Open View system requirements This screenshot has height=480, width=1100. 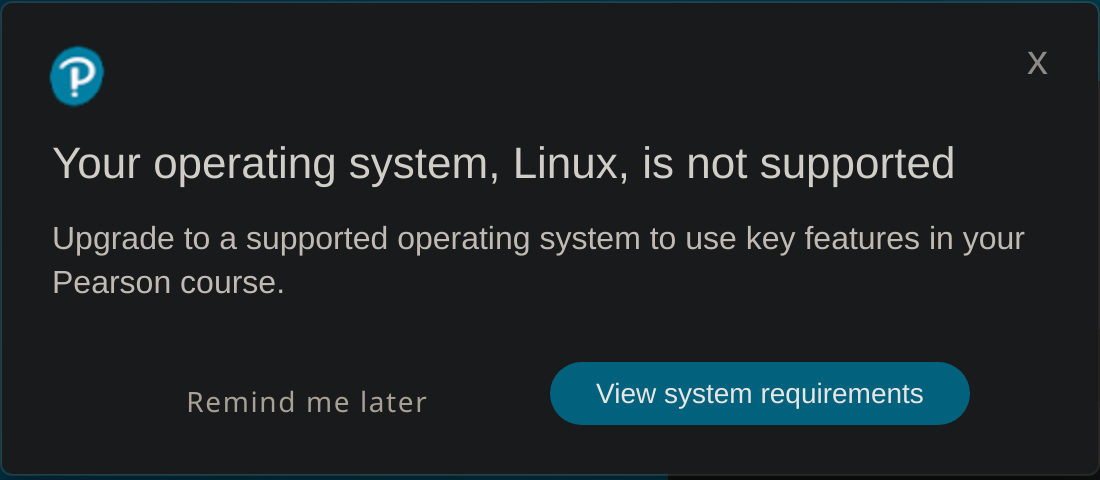pos(759,394)
